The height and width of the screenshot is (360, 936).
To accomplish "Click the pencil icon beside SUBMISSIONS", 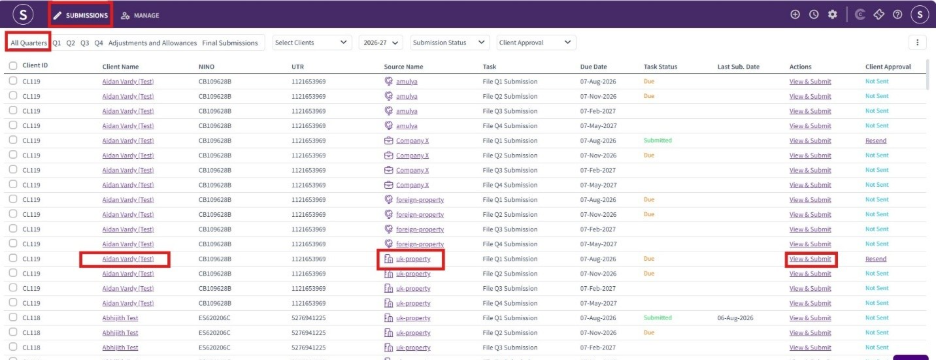I will pyautogui.click(x=57, y=16).
